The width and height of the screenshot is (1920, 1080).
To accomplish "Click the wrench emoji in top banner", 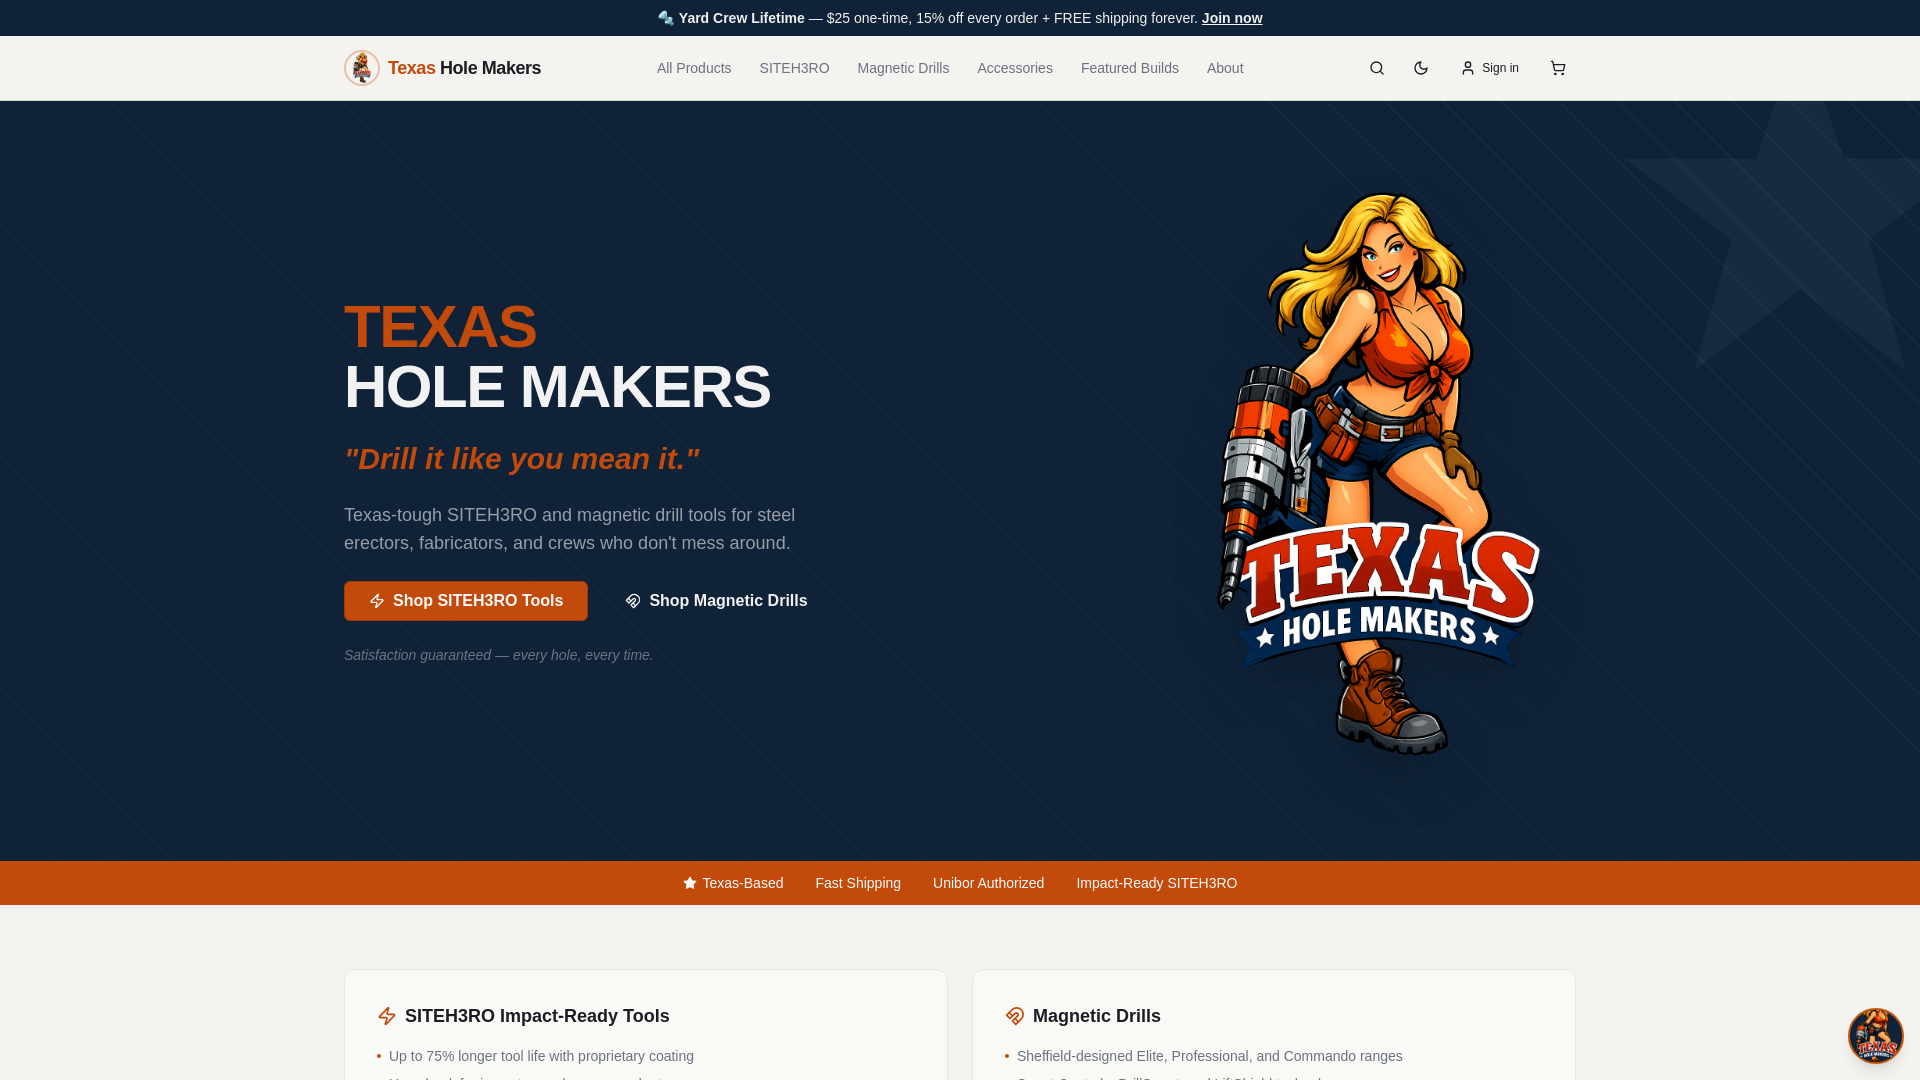I will 666,18.
